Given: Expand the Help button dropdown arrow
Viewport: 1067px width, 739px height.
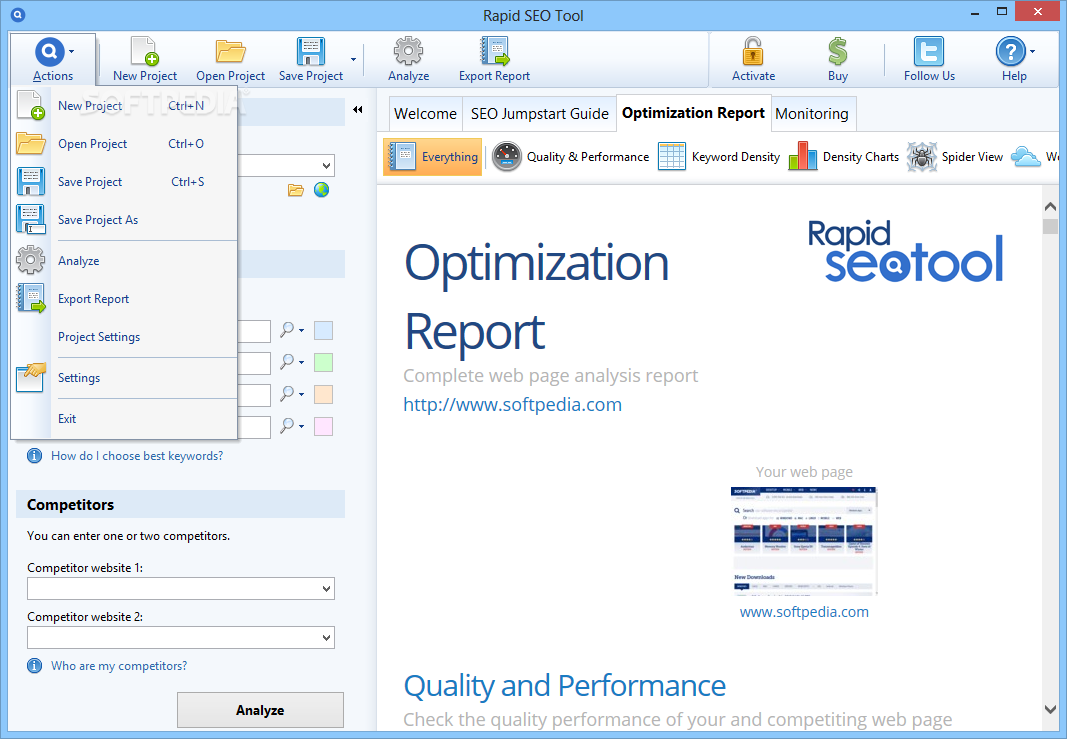Looking at the screenshot, I should click(1032, 51).
